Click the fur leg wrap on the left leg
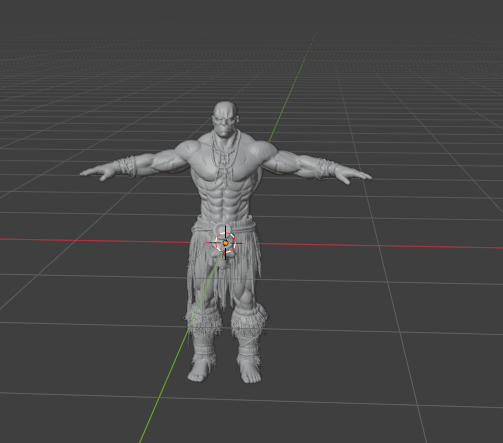 coord(203,322)
